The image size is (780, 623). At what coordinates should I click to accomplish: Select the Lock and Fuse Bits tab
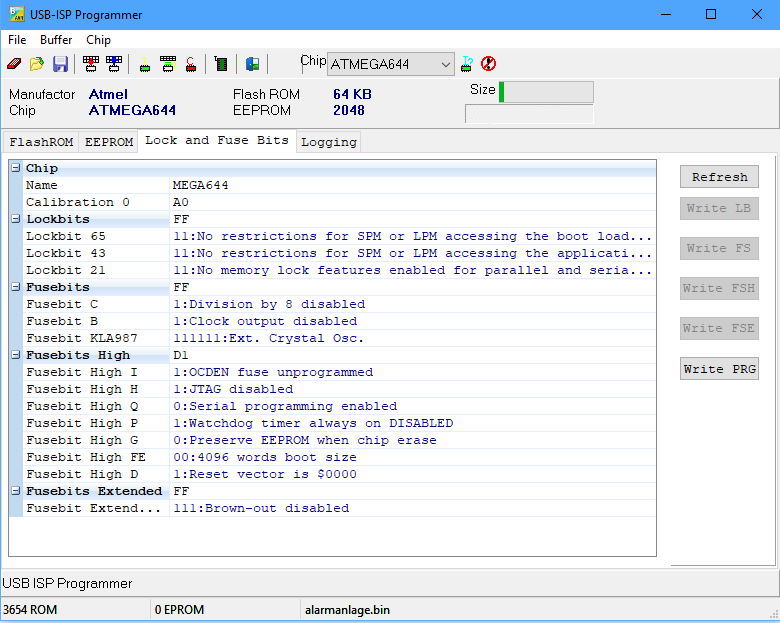pyautogui.click(x=217, y=140)
